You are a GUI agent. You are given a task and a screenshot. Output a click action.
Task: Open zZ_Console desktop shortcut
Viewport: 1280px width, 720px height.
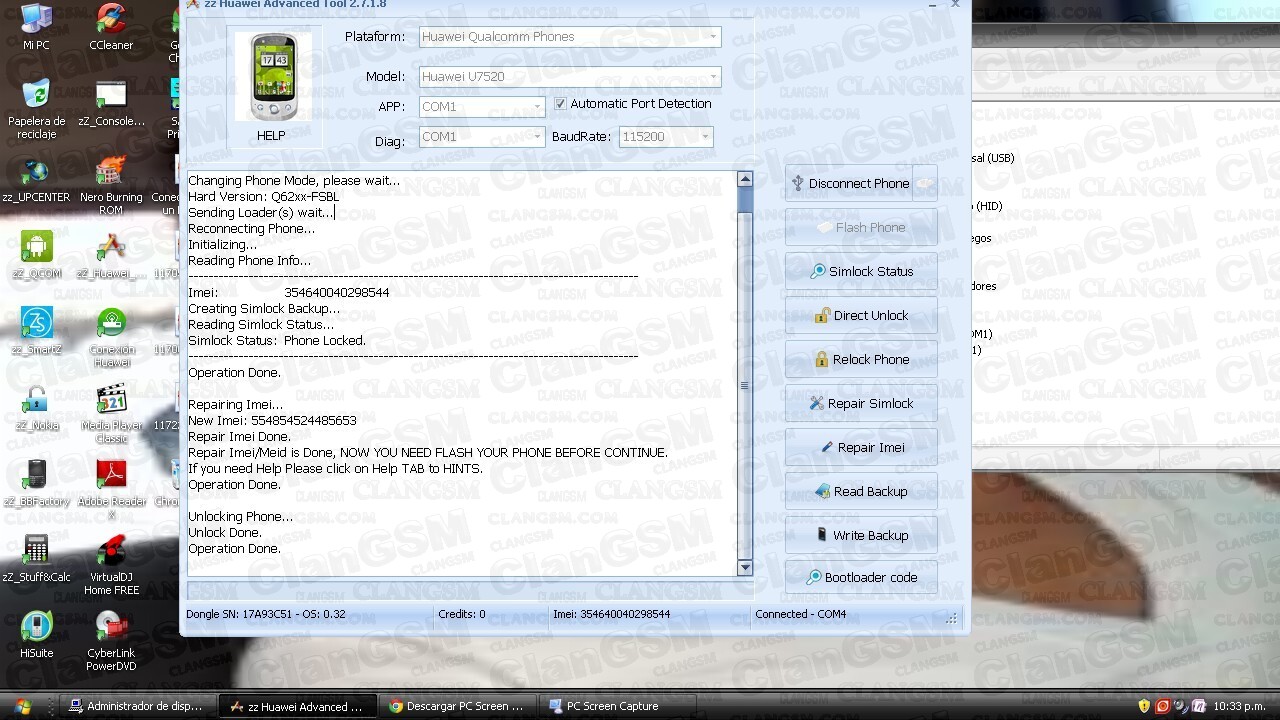tap(111, 103)
